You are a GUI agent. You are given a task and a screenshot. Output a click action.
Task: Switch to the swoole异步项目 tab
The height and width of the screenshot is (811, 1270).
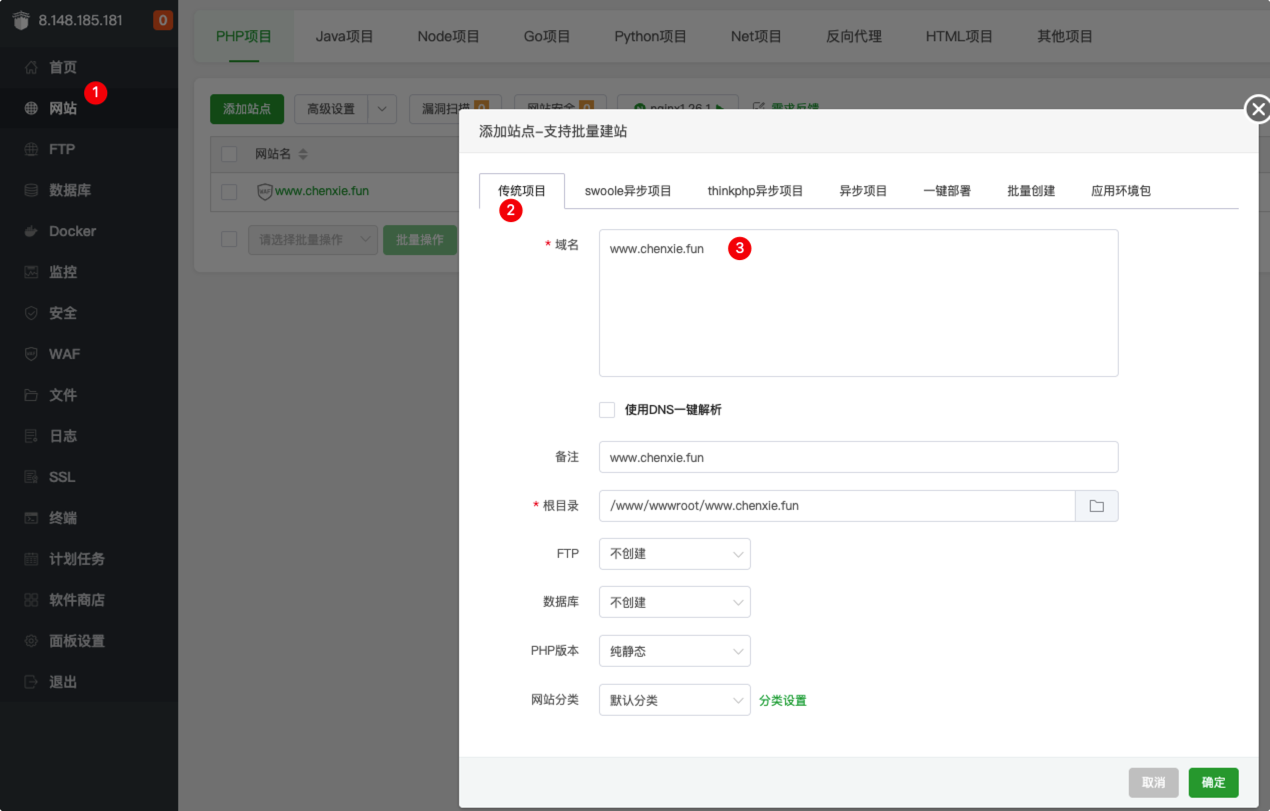[x=628, y=191]
